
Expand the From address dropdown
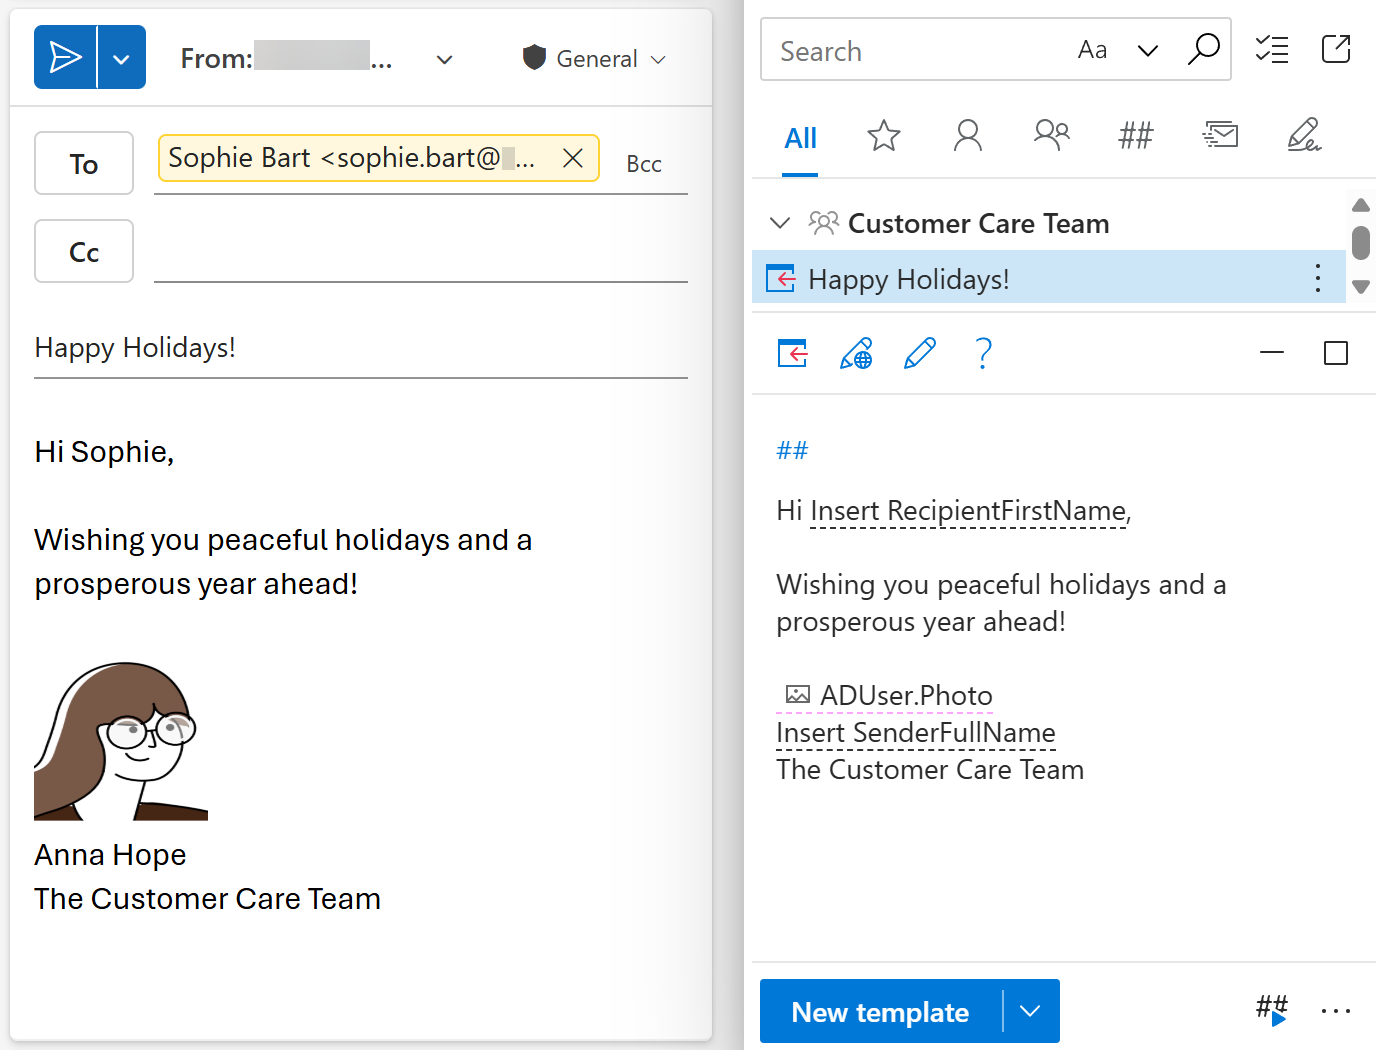point(444,58)
